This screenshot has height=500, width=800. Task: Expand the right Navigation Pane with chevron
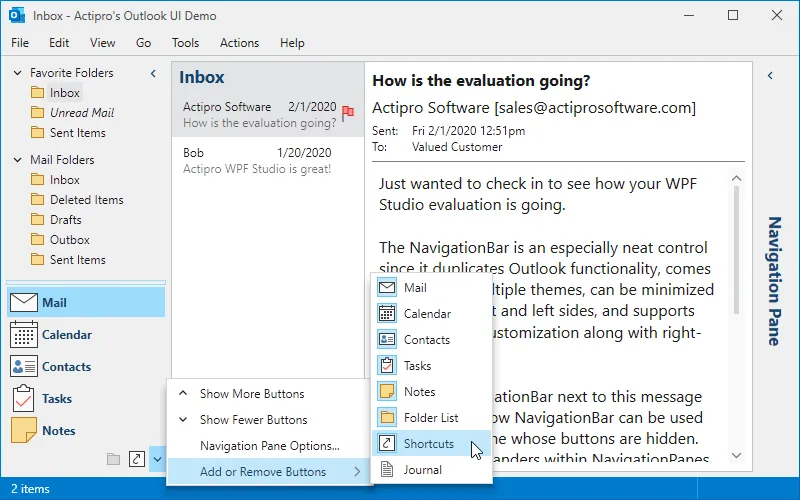pyautogui.click(x=770, y=76)
